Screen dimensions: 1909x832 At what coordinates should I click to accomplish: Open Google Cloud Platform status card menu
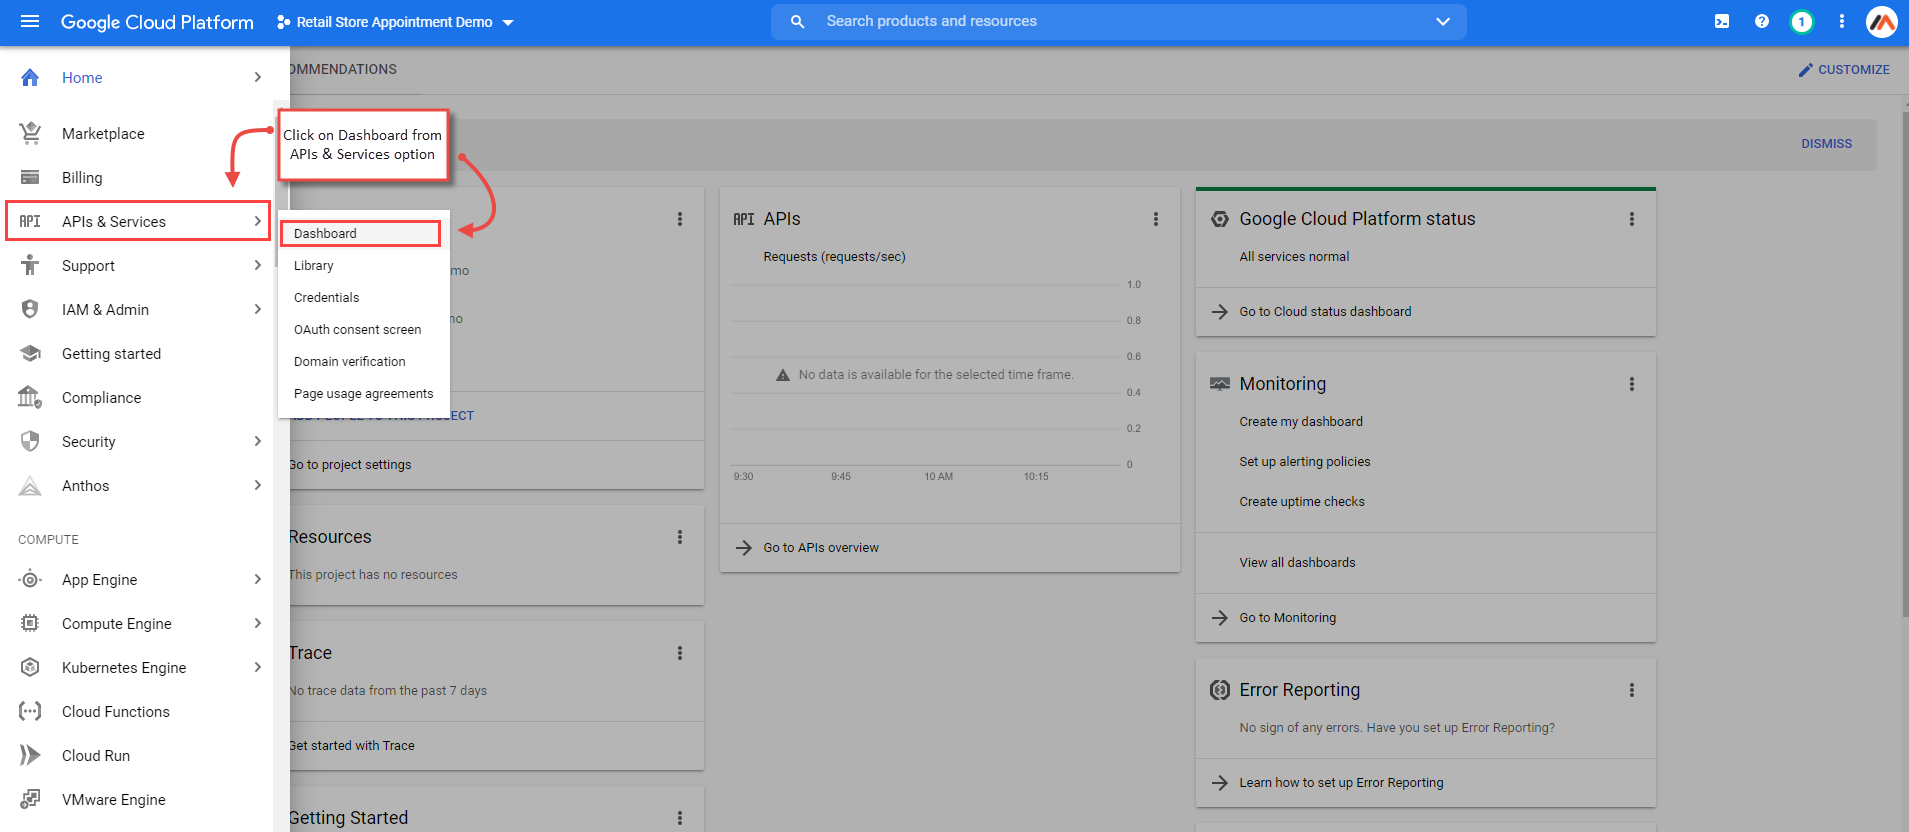(x=1632, y=219)
